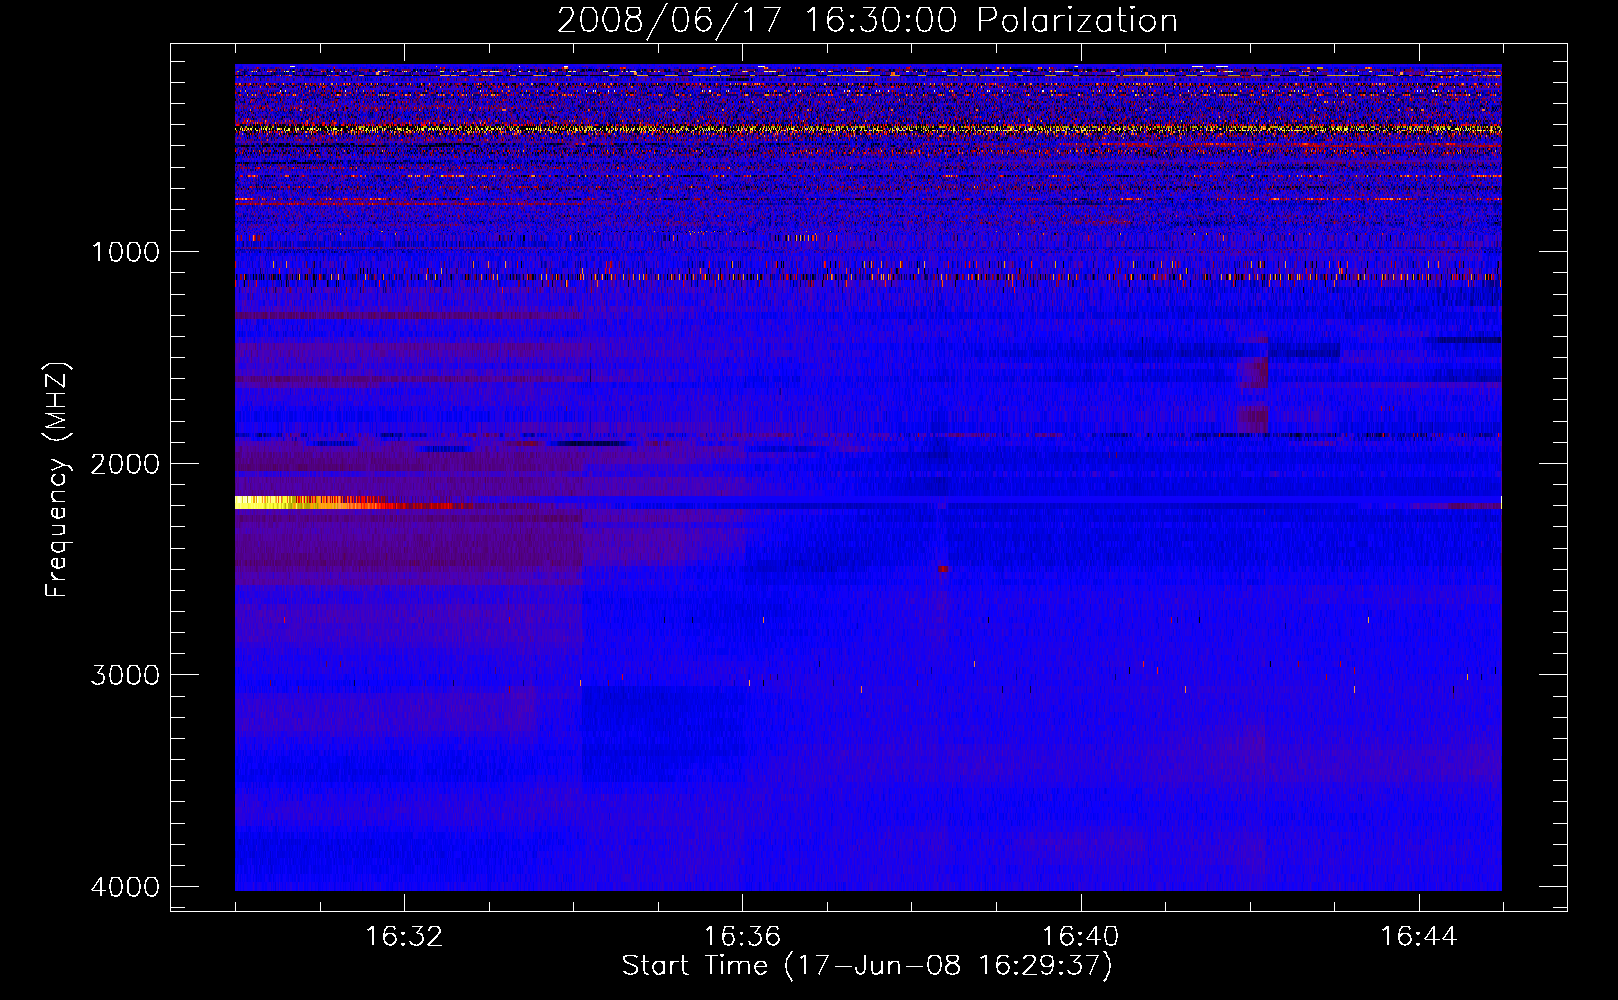Click the 'Frequency (MHZ)' axis label
1618x1000 pixels.
[x=58, y=480]
